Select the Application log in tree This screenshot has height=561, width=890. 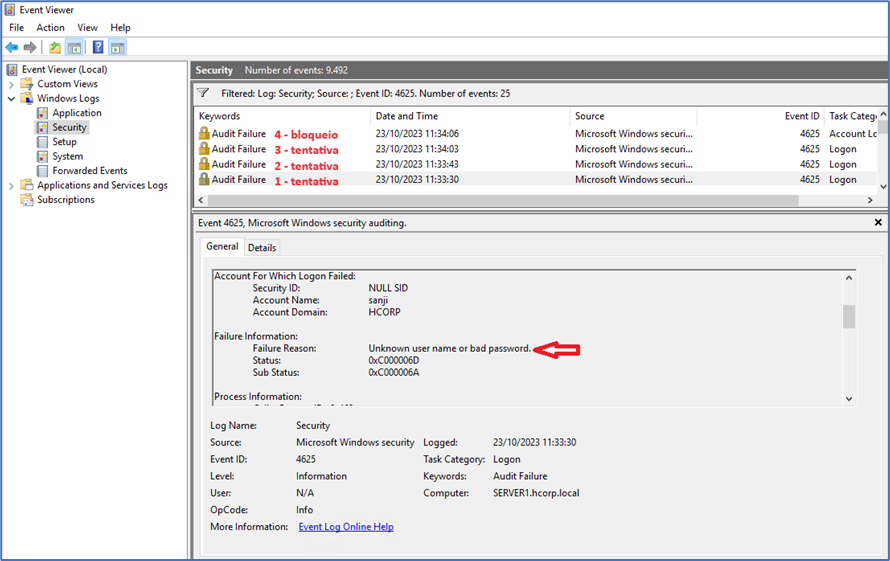(x=77, y=113)
